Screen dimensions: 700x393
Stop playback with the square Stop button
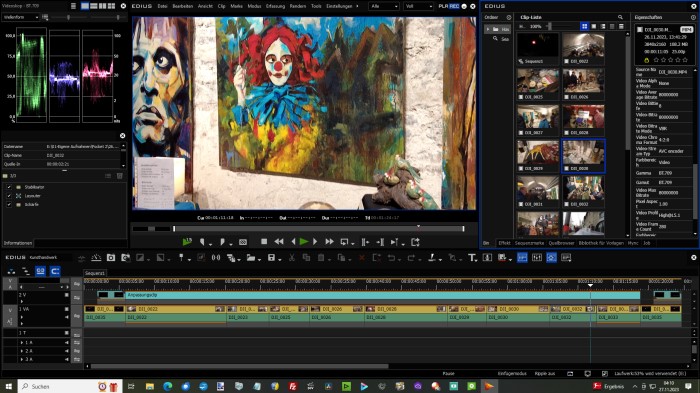pos(264,242)
